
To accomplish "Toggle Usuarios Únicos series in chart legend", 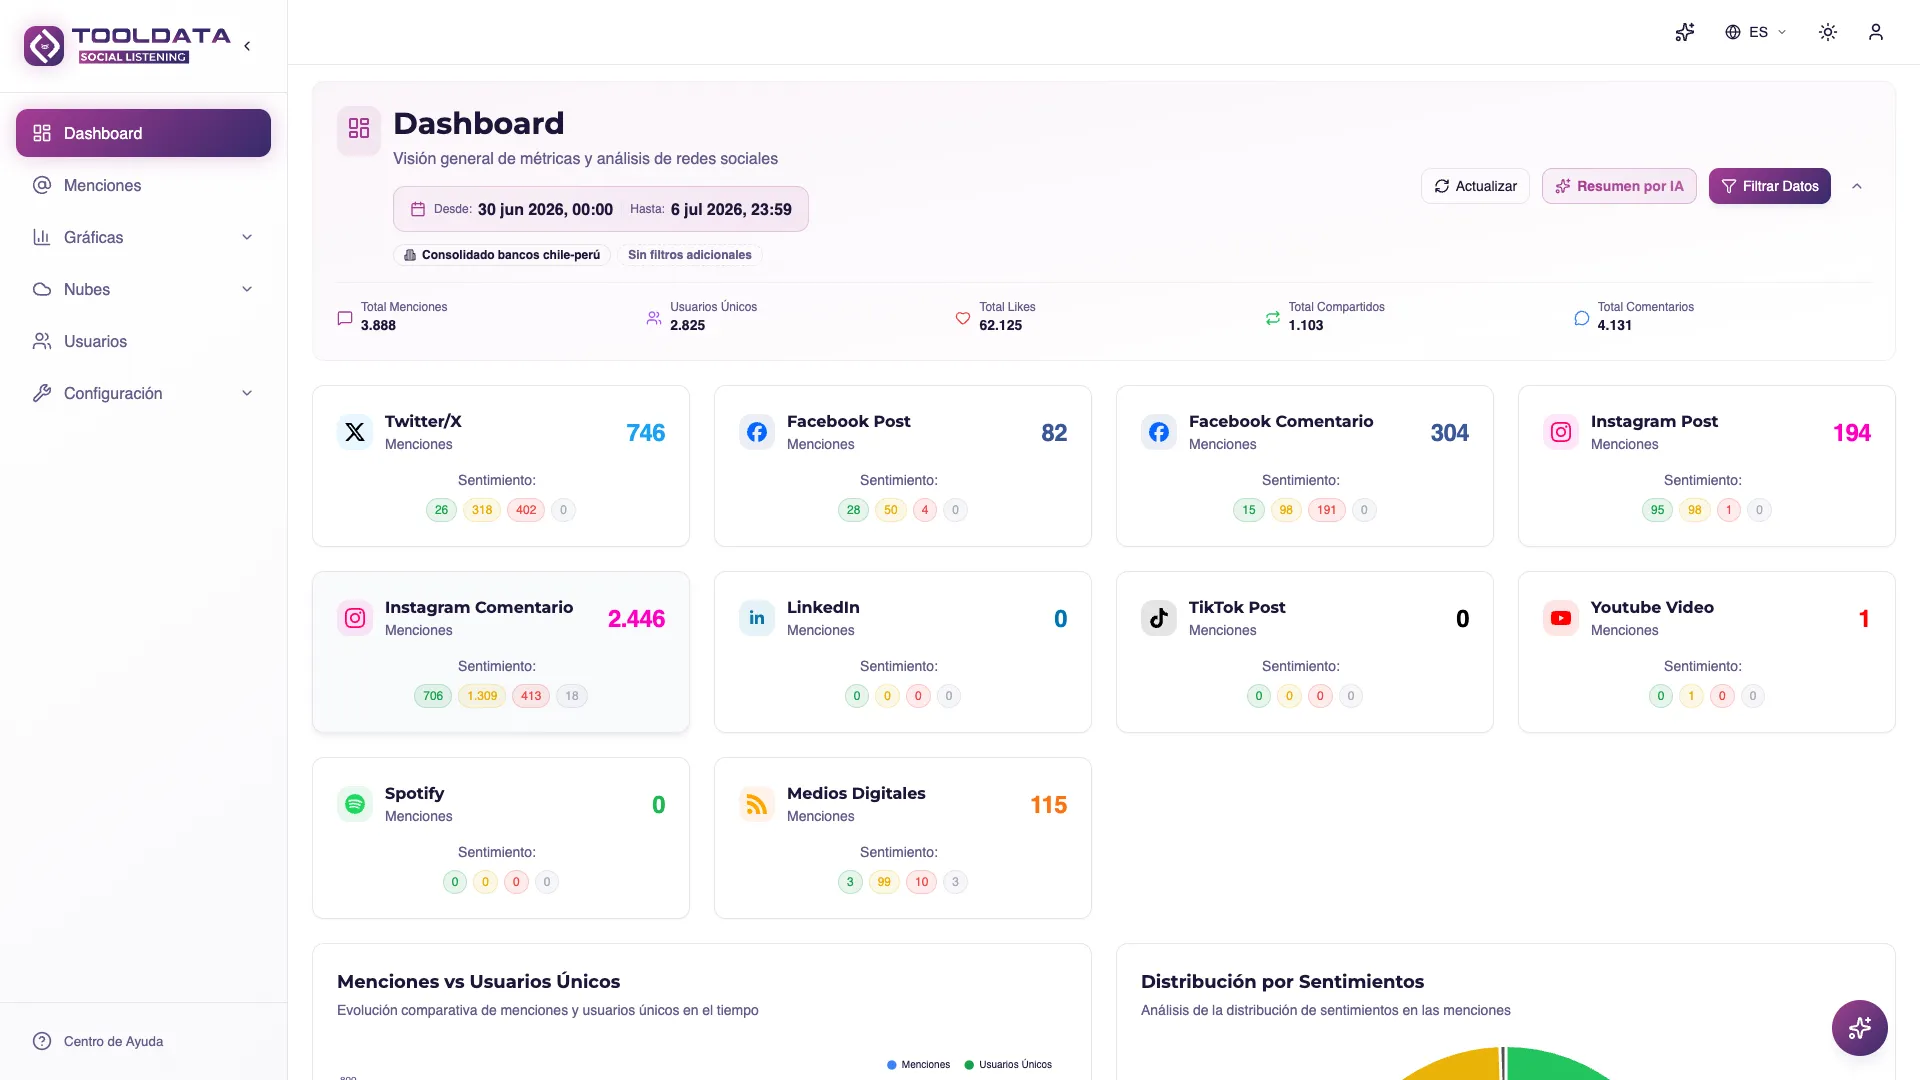I will (1008, 1065).
